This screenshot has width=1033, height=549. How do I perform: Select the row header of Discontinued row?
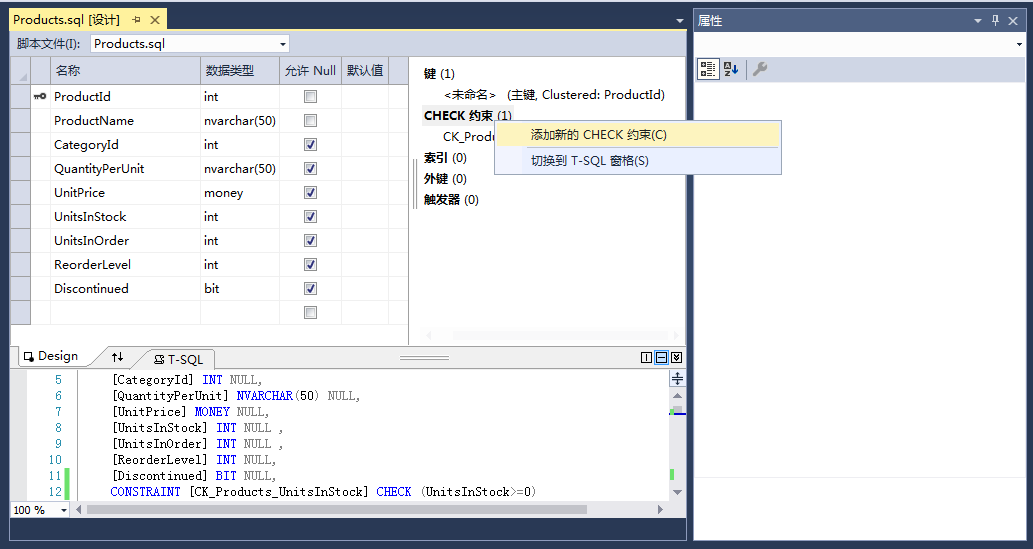point(20,289)
